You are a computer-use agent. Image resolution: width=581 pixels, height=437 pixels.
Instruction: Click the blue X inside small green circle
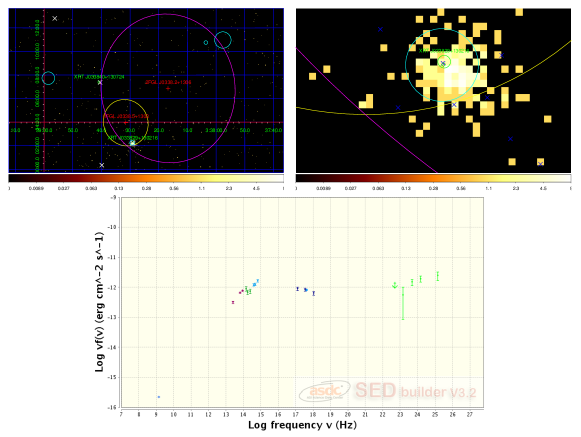pos(443,63)
